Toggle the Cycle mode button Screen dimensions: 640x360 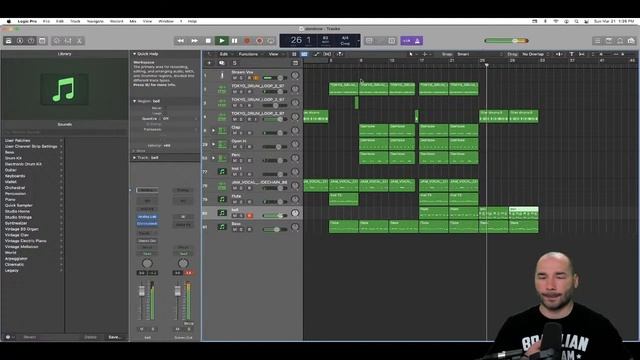271,41
